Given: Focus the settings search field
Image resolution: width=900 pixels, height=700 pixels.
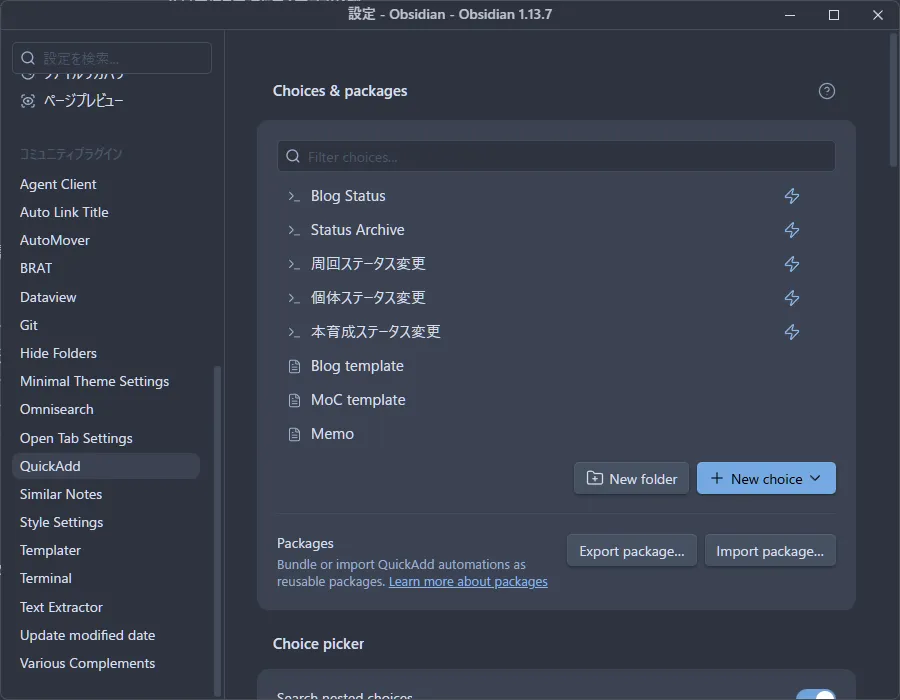Looking at the screenshot, I should pos(112,58).
